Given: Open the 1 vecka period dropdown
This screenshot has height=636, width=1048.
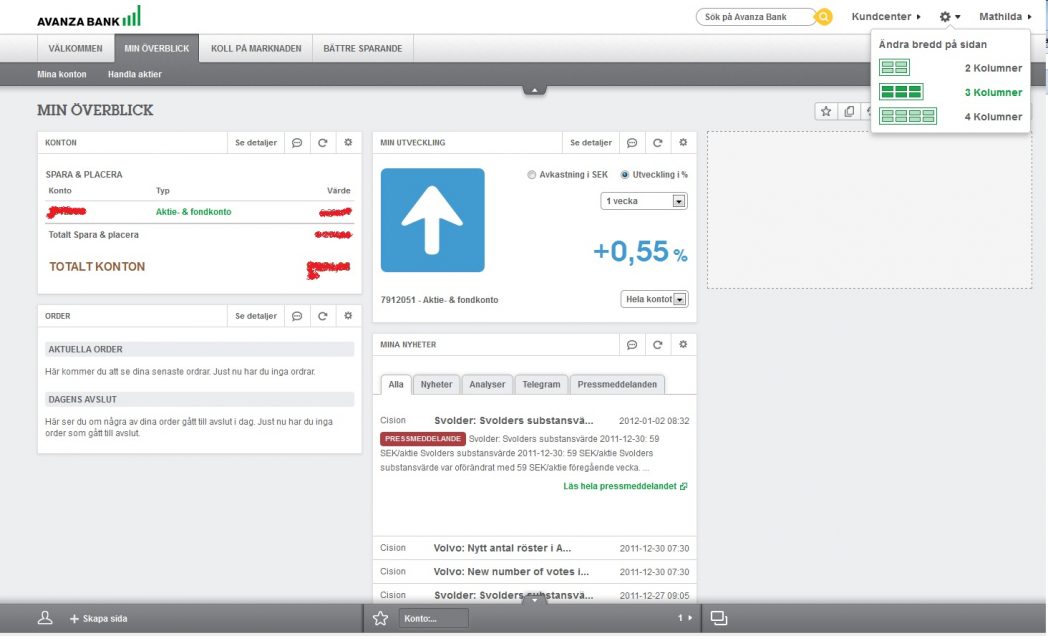Looking at the screenshot, I should click(644, 201).
